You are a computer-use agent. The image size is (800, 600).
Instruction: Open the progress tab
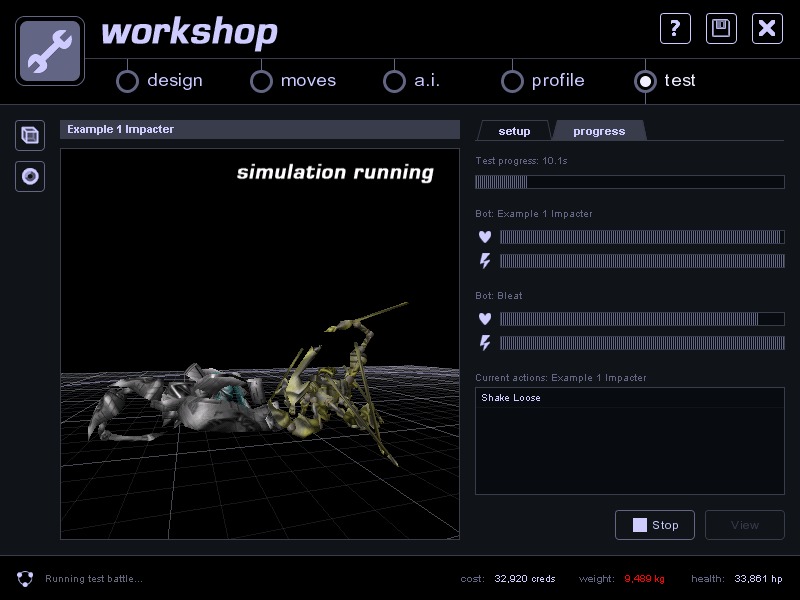click(599, 131)
